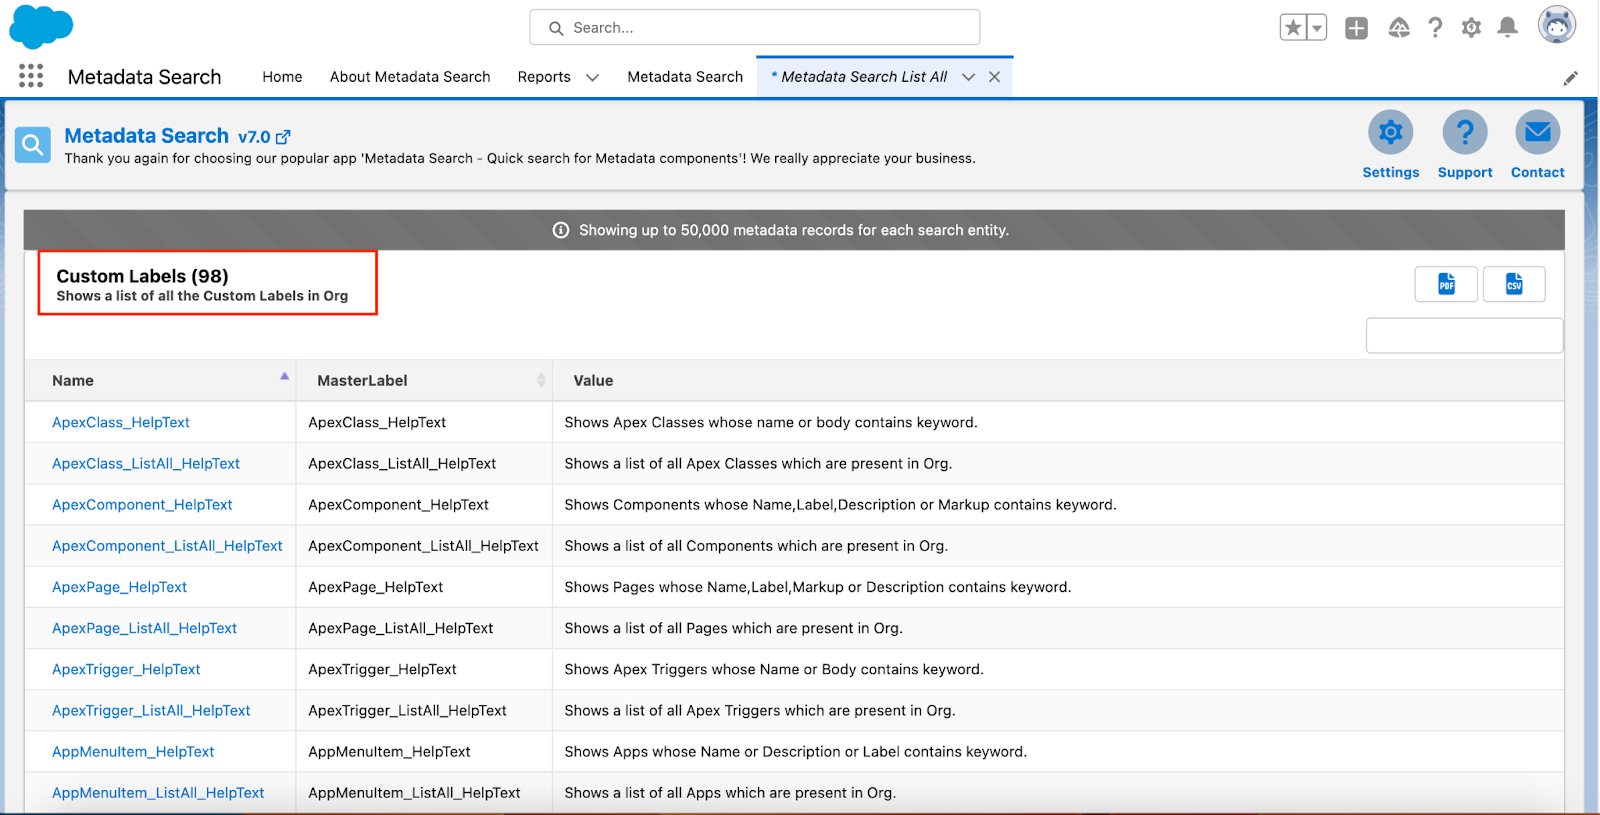Sort by MasterLabel column arrows
This screenshot has height=815, width=1600.
(541, 380)
